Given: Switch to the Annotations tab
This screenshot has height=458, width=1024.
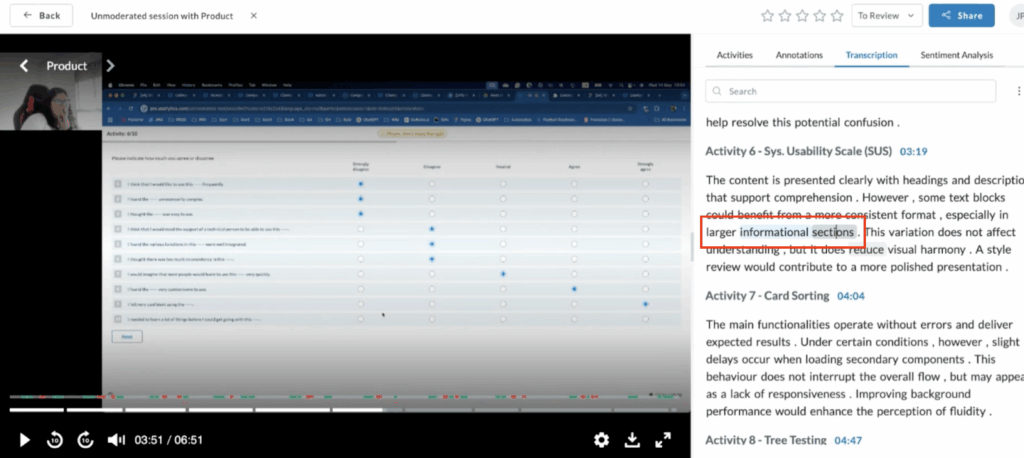Looking at the screenshot, I should (799, 55).
